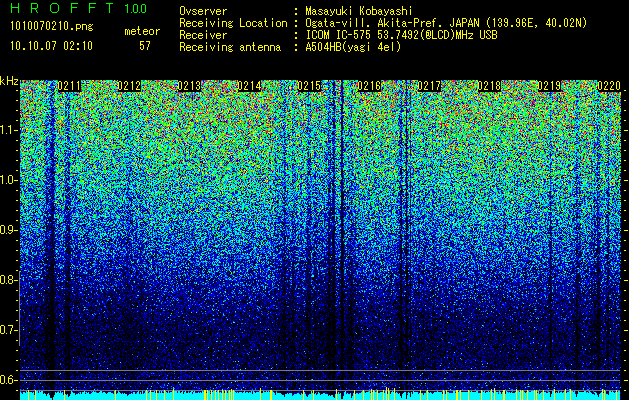Screen dimensions: 629x400
Task: Click the receiving location Ogata-vill. Akita-Pref. text
Action: coord(446,23)
